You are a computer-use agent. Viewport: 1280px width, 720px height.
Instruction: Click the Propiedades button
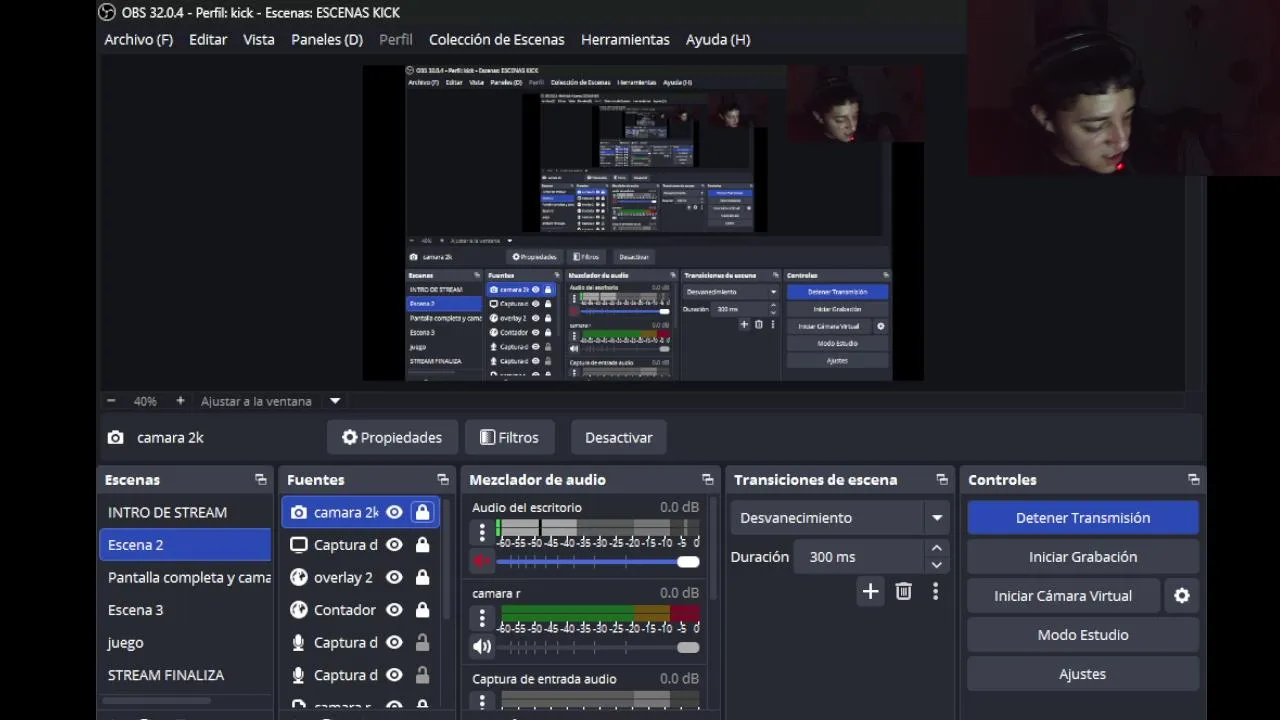[x=392, y=438]
